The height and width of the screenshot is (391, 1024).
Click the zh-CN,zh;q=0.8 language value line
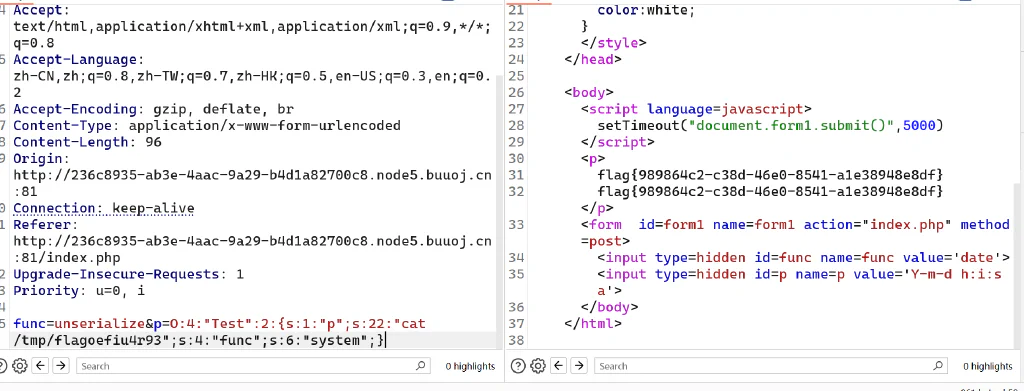251,76
